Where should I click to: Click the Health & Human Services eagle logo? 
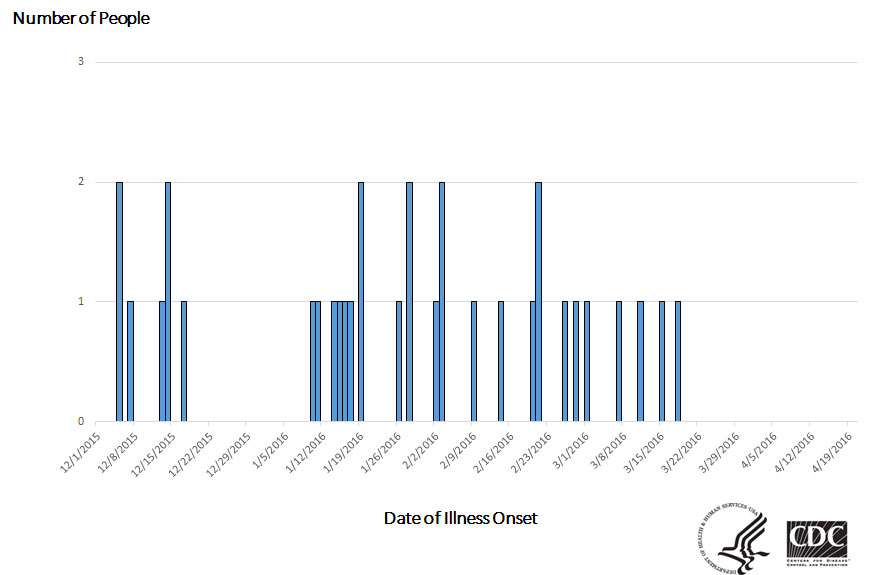[x=733, y=539]
